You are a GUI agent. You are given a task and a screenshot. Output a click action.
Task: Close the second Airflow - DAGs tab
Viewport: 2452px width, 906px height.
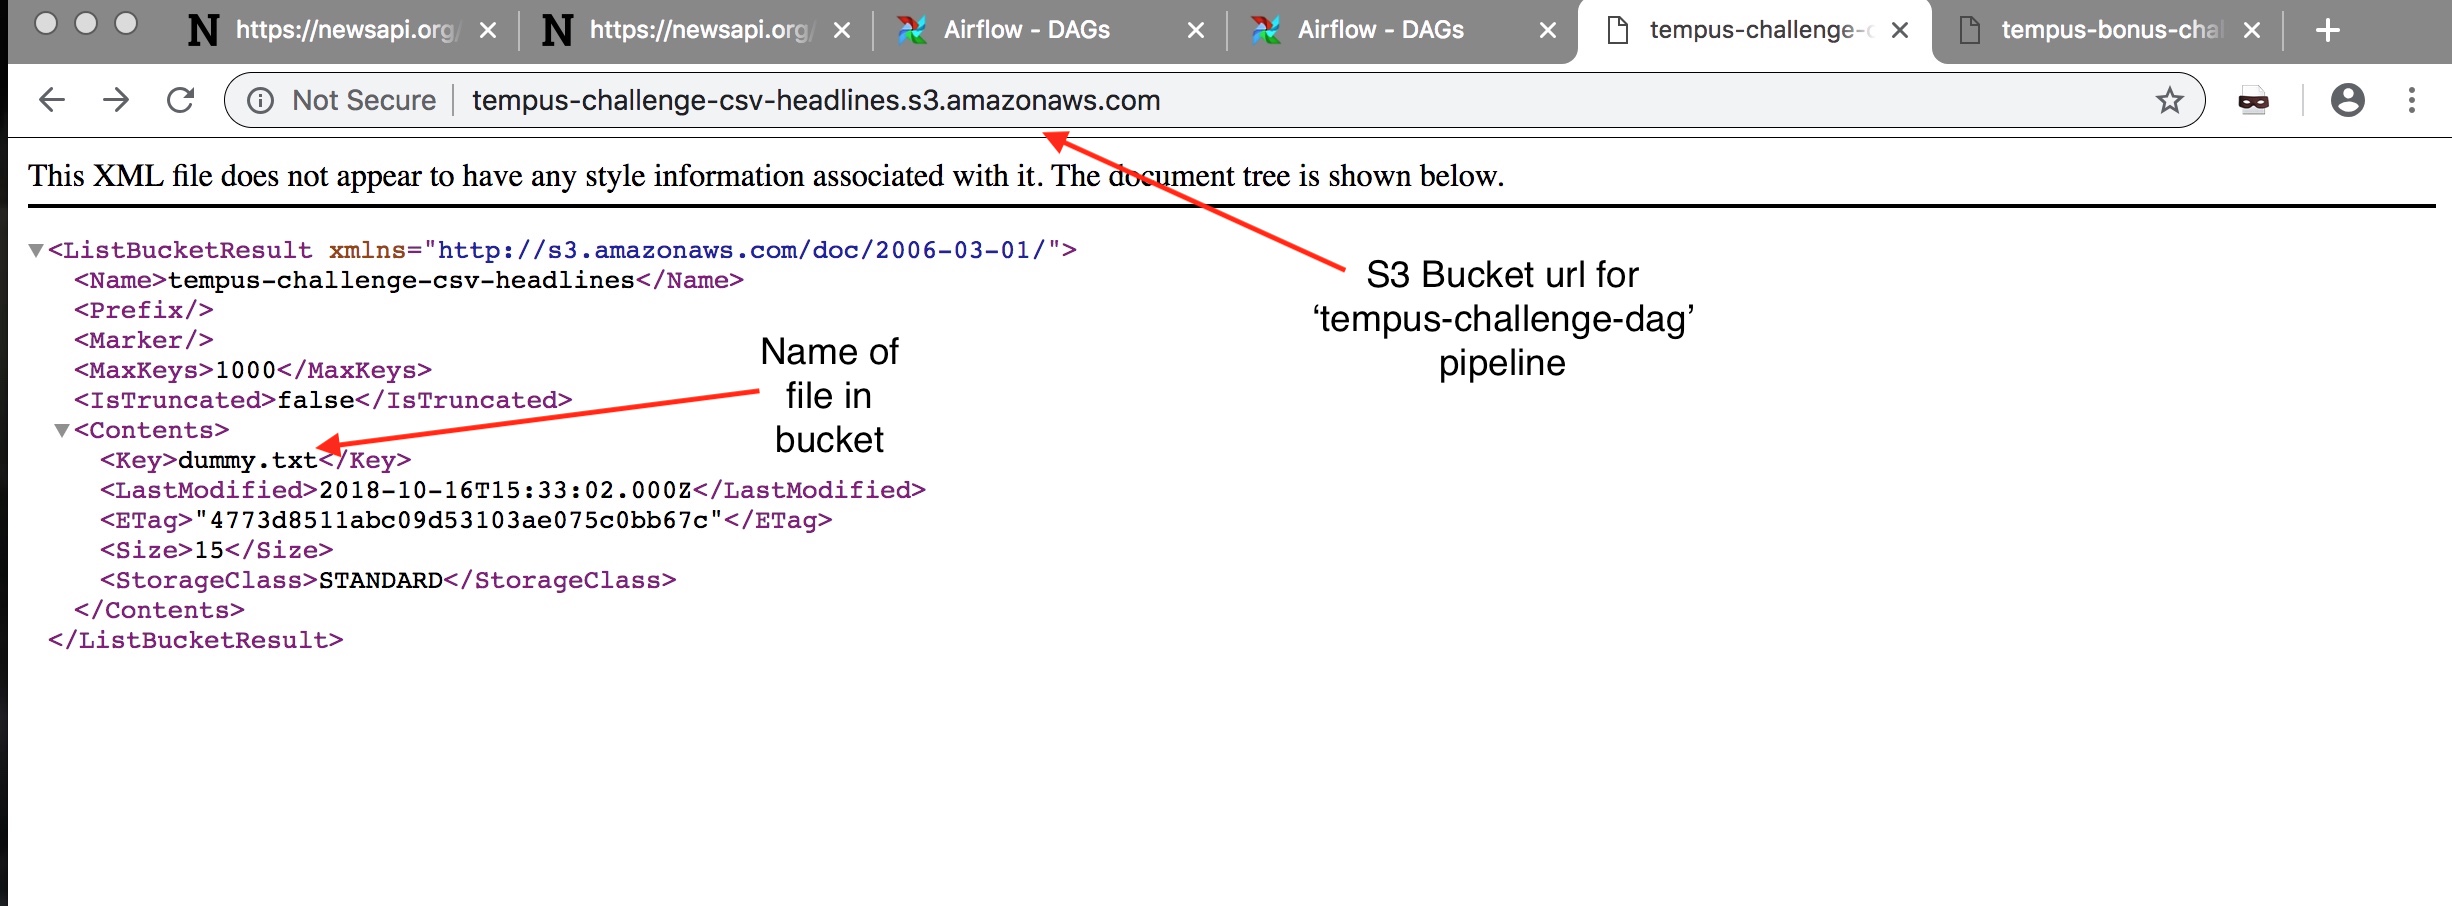(1548, 31)
